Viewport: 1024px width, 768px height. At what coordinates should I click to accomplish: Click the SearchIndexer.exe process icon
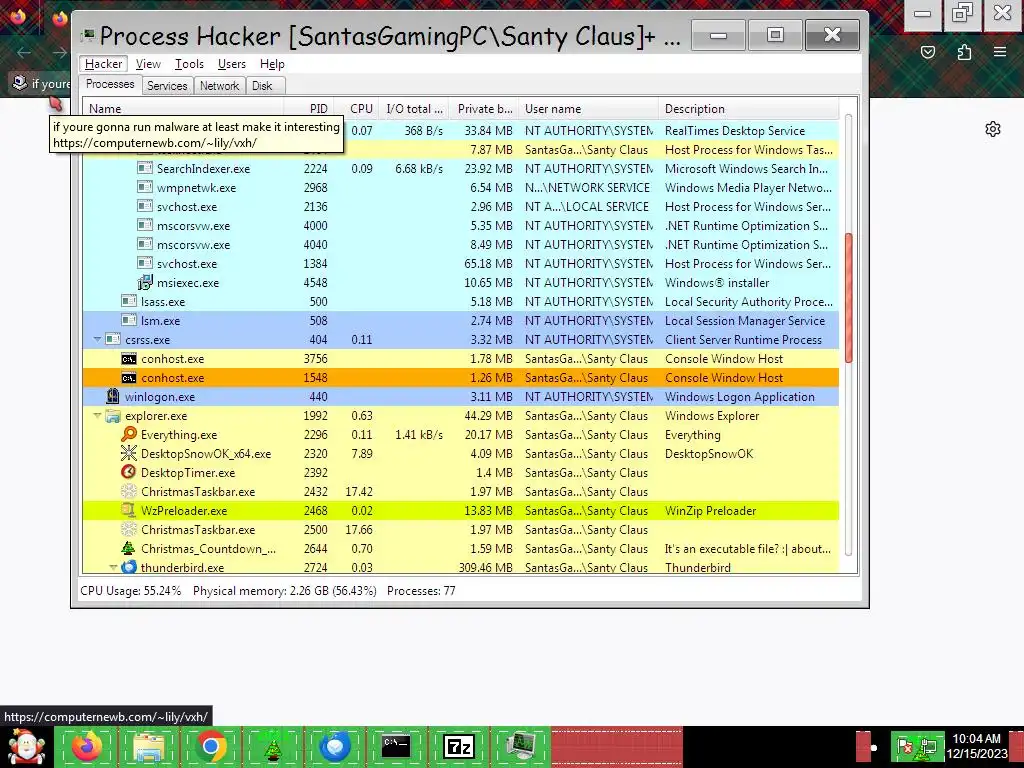[x=144, y=168]
